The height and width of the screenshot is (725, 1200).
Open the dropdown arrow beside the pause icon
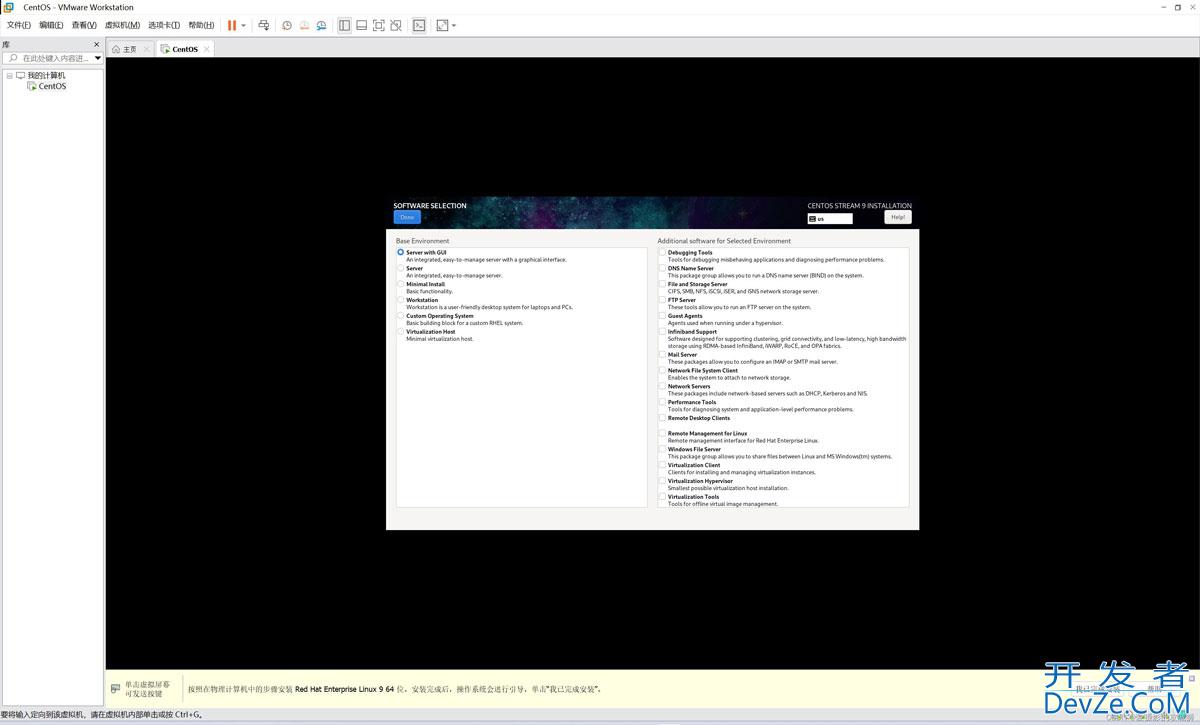tap(243, 25)
